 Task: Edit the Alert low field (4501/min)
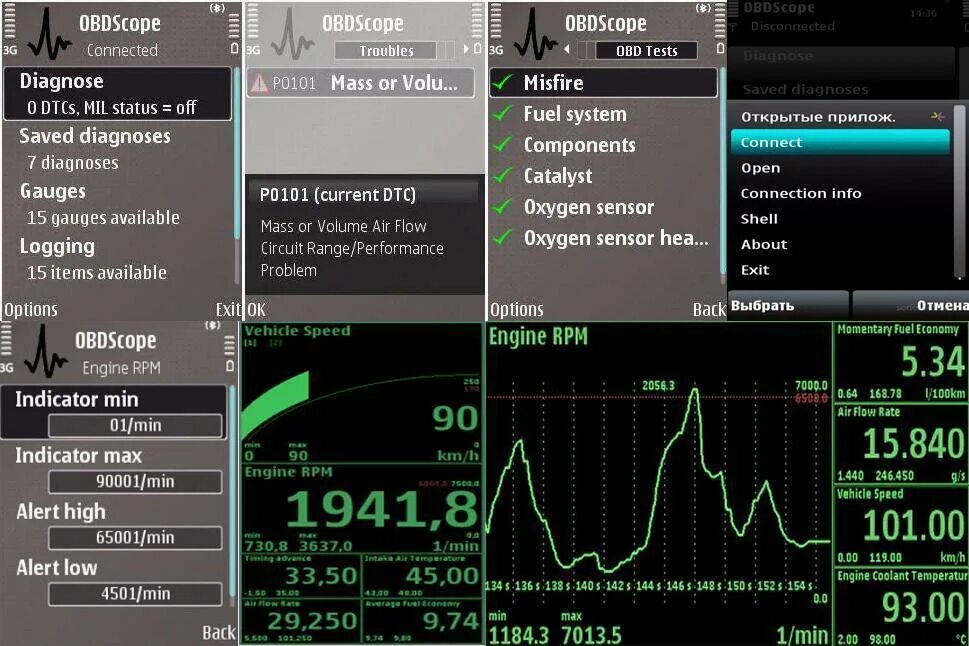pos(135,594)
